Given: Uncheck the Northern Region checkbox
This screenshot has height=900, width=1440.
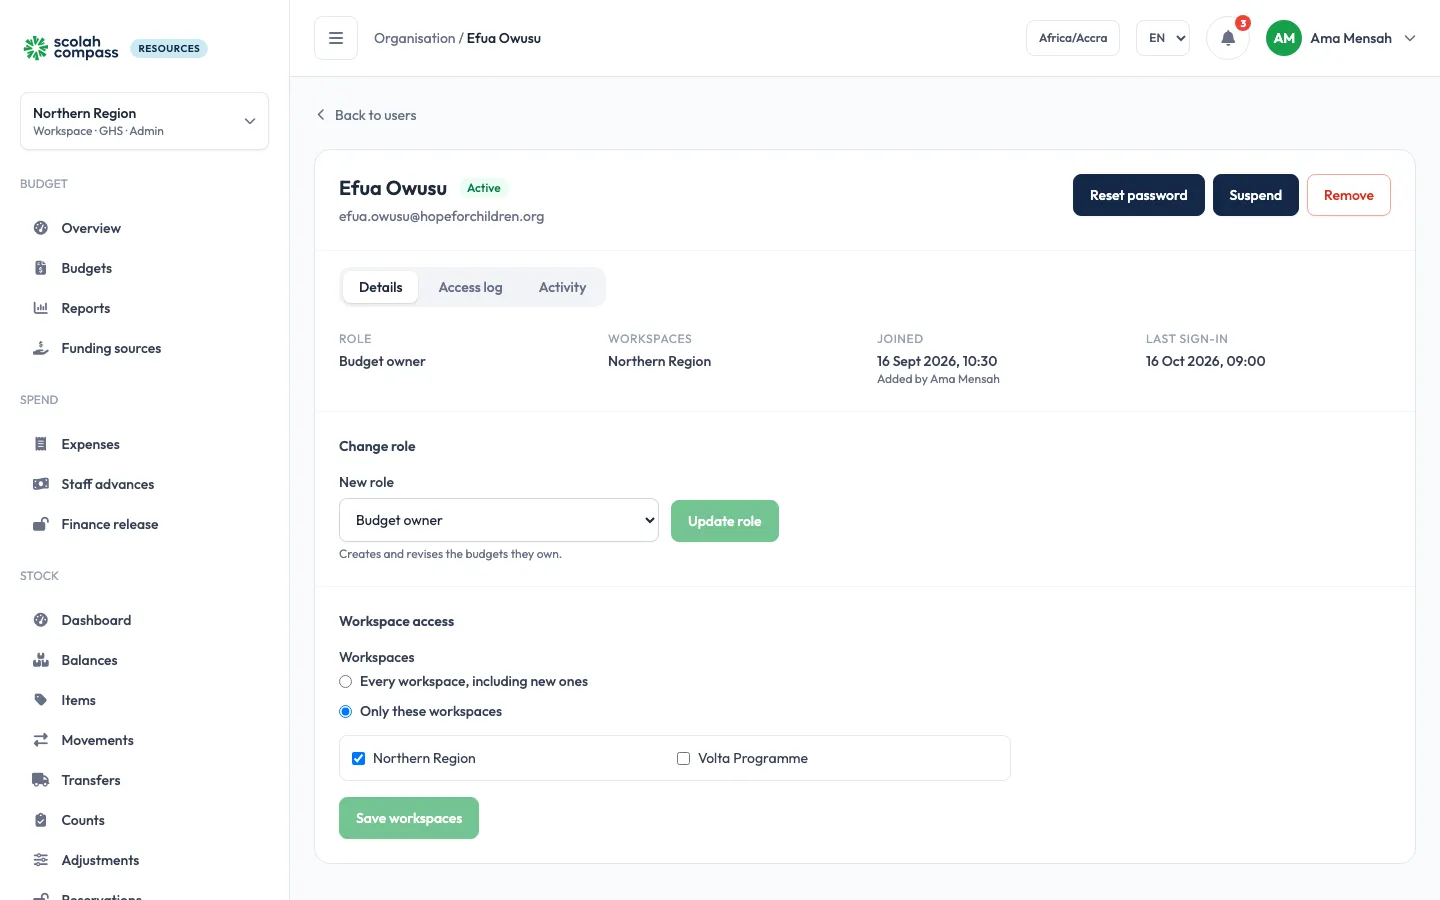Looking at the screenshot, I should click(359, 759).
